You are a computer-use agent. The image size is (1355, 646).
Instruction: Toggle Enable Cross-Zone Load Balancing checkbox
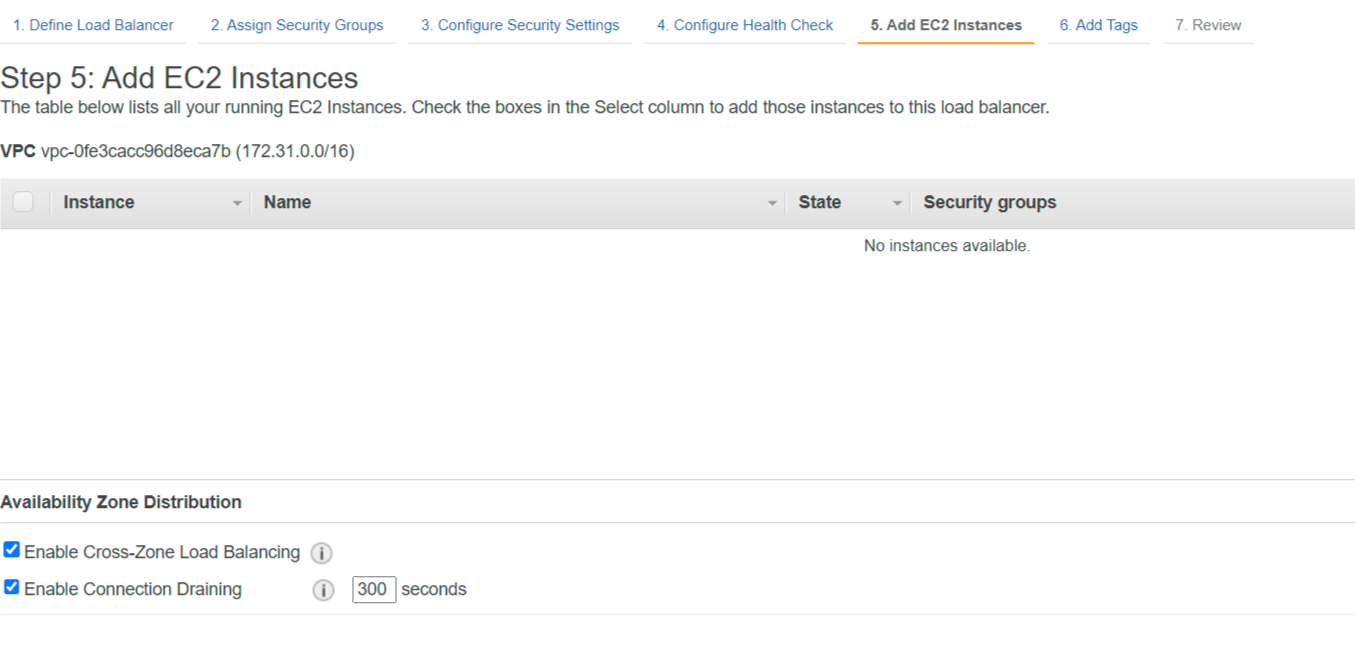coord(12,550)
